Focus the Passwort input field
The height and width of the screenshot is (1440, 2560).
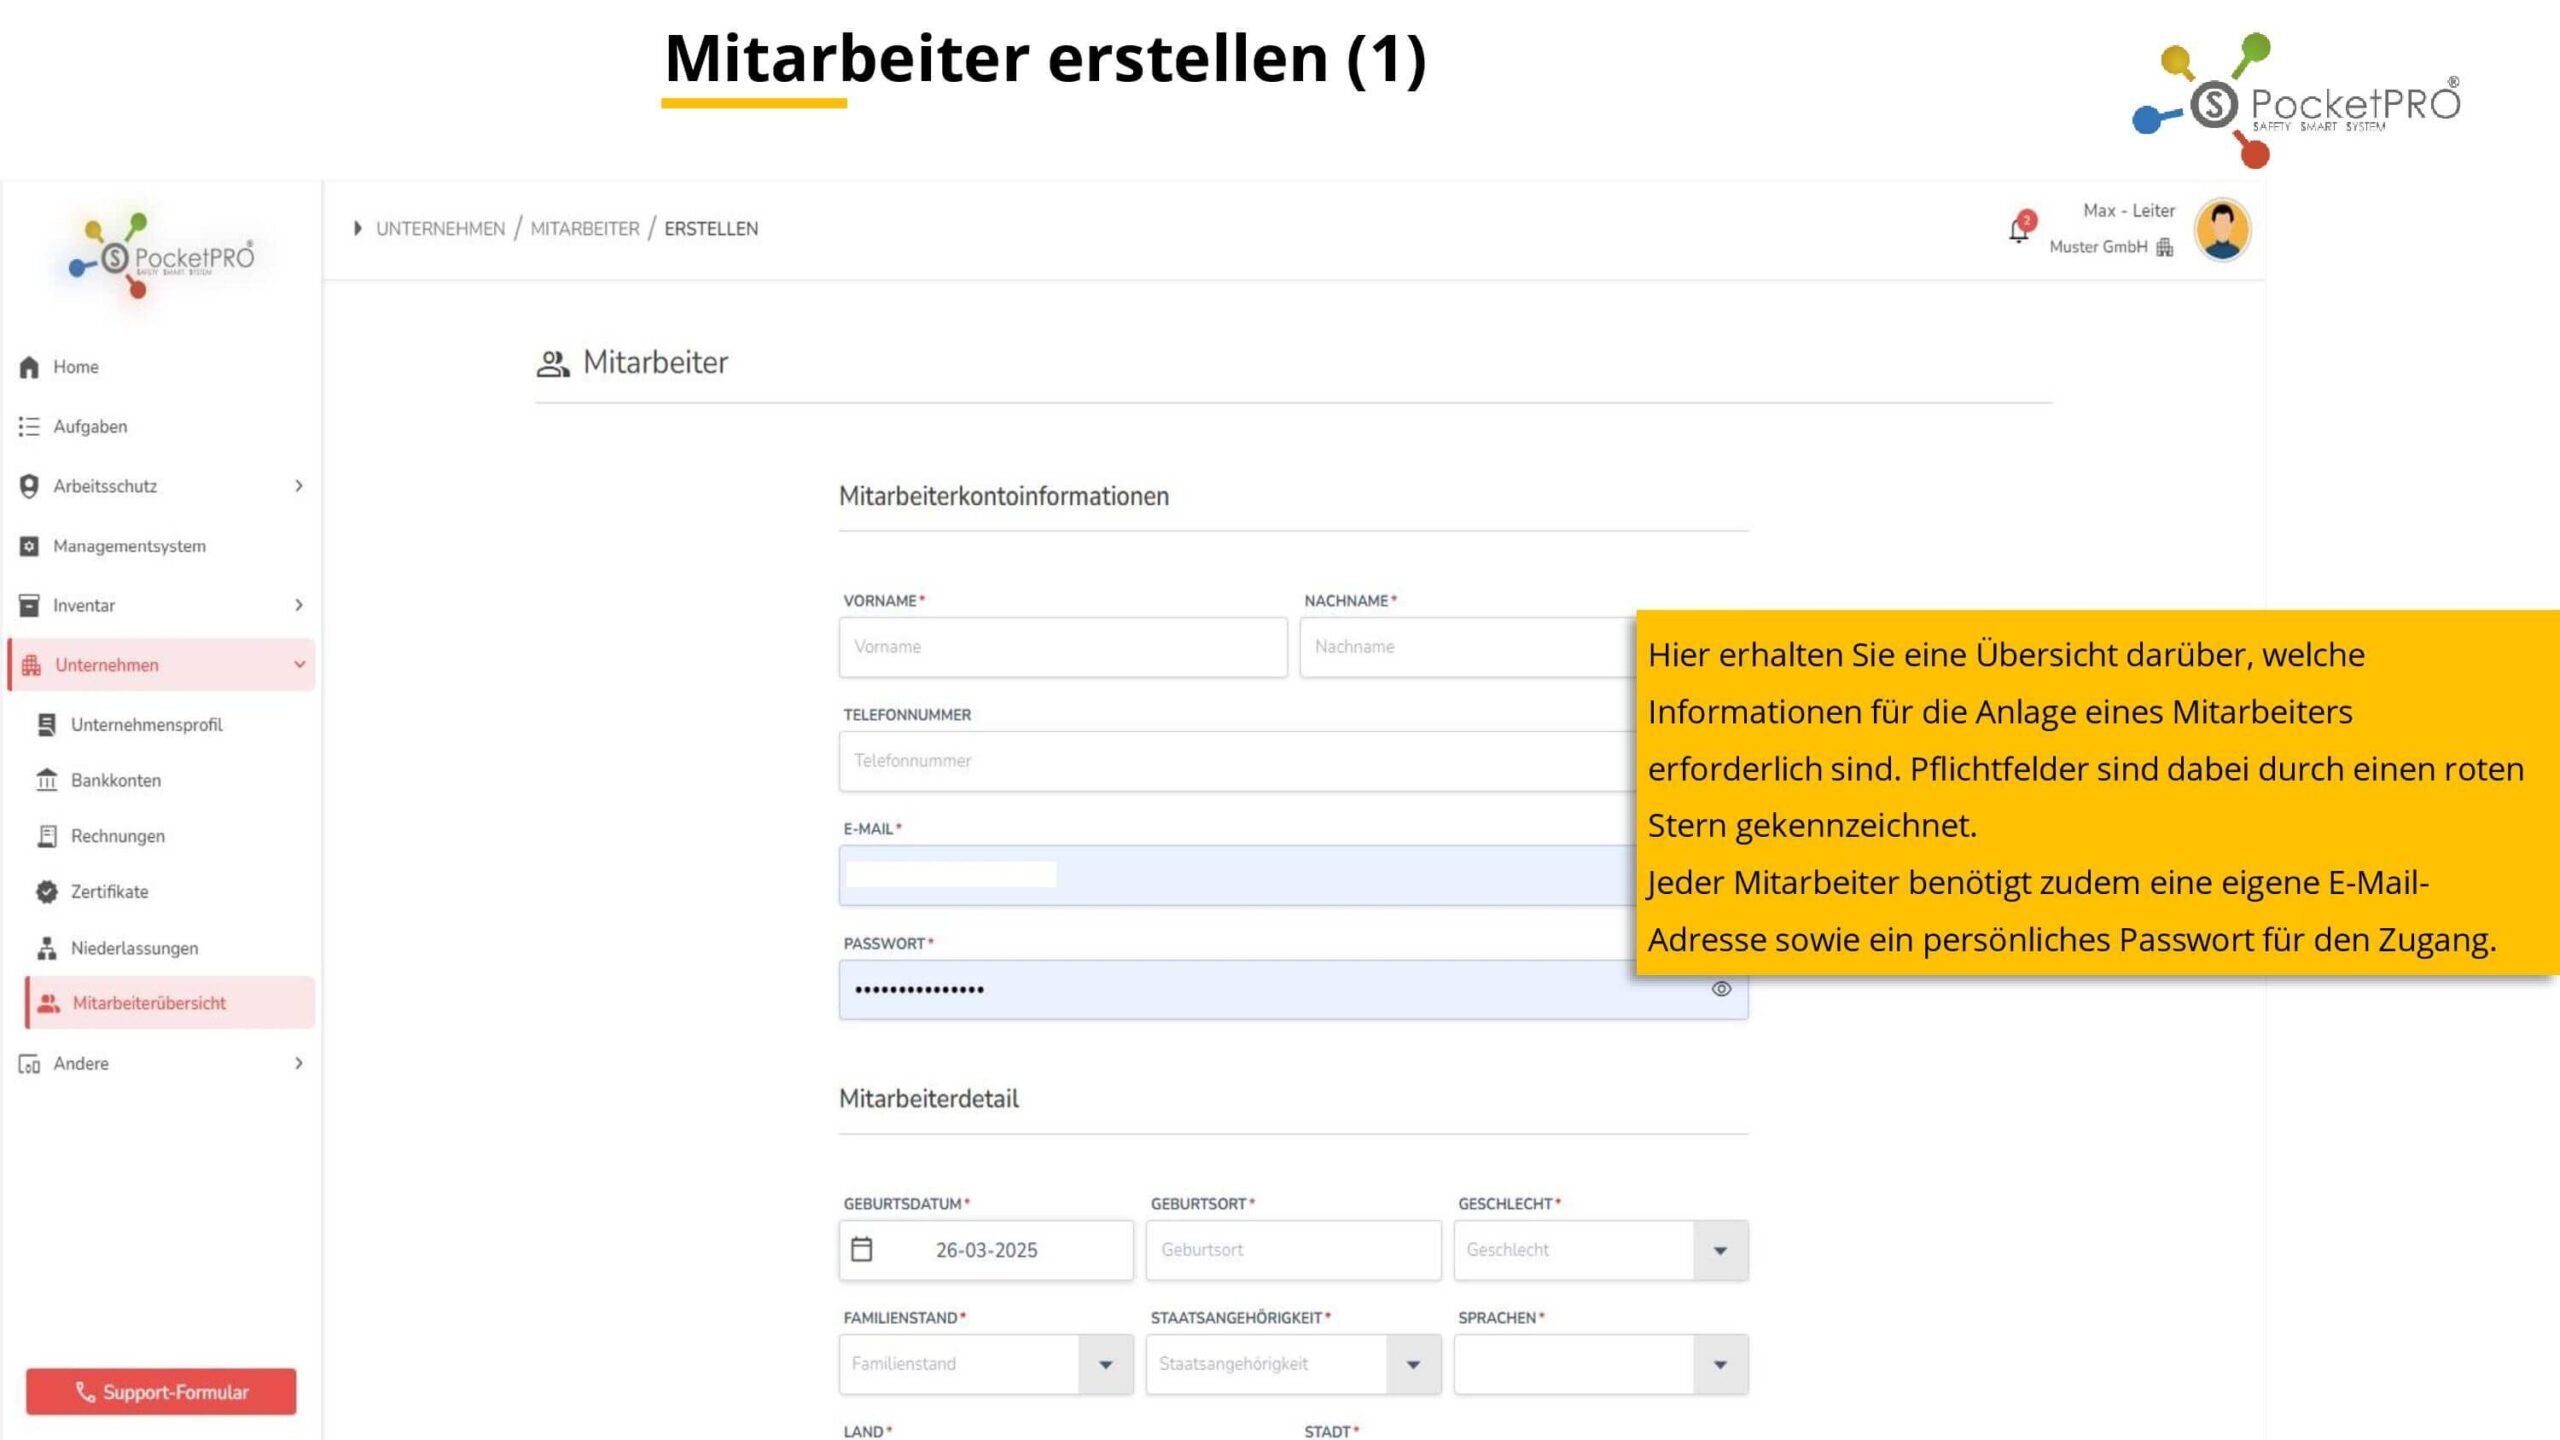pyautogui.click(x=1293, y=990)
